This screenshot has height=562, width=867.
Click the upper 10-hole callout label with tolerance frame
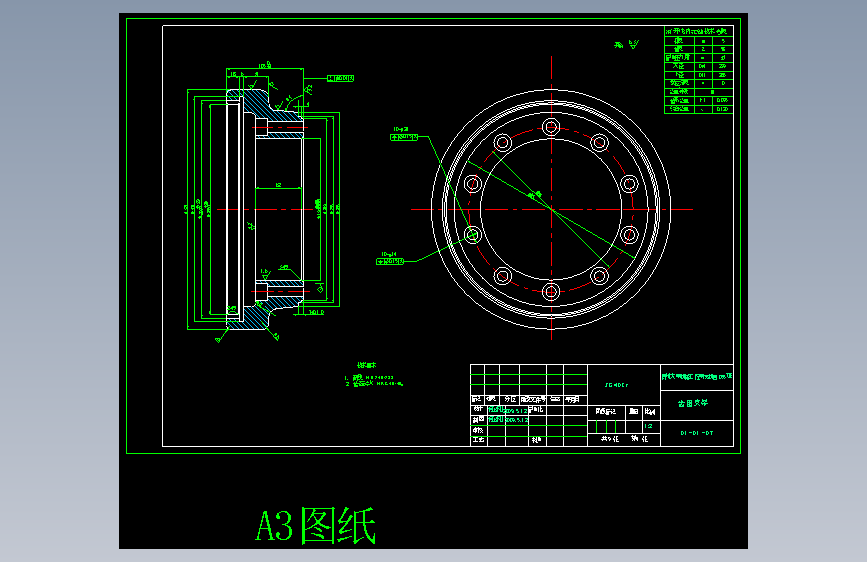click(x=404, y=134)
